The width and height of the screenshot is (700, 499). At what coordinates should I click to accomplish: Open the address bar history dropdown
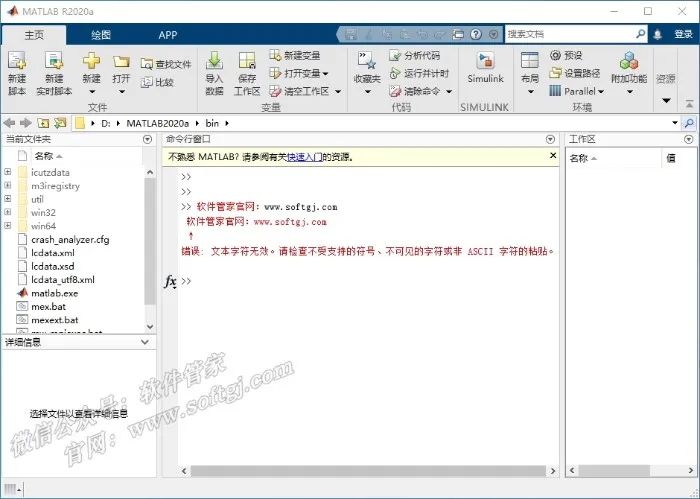[675, 123]
